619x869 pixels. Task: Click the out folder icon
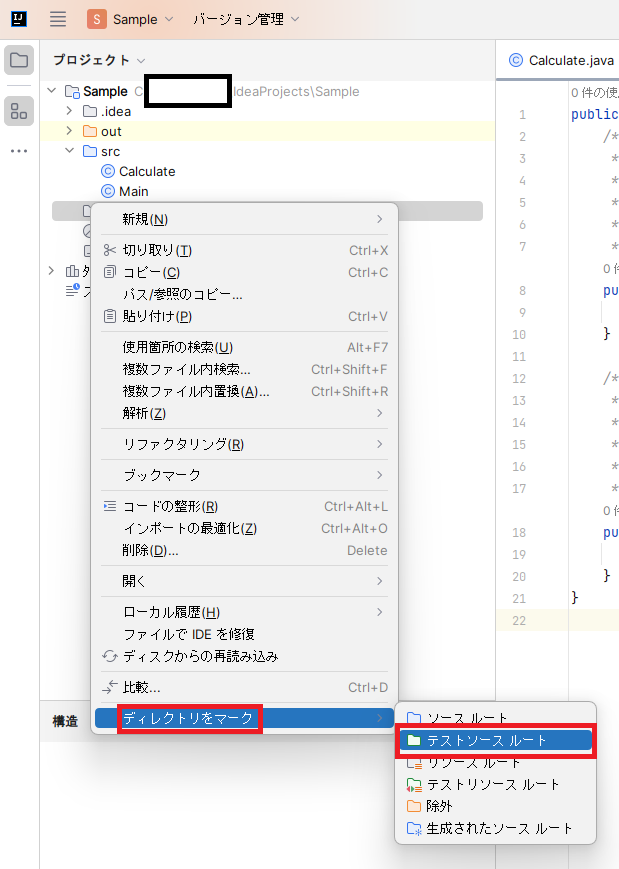coord(90,131)
